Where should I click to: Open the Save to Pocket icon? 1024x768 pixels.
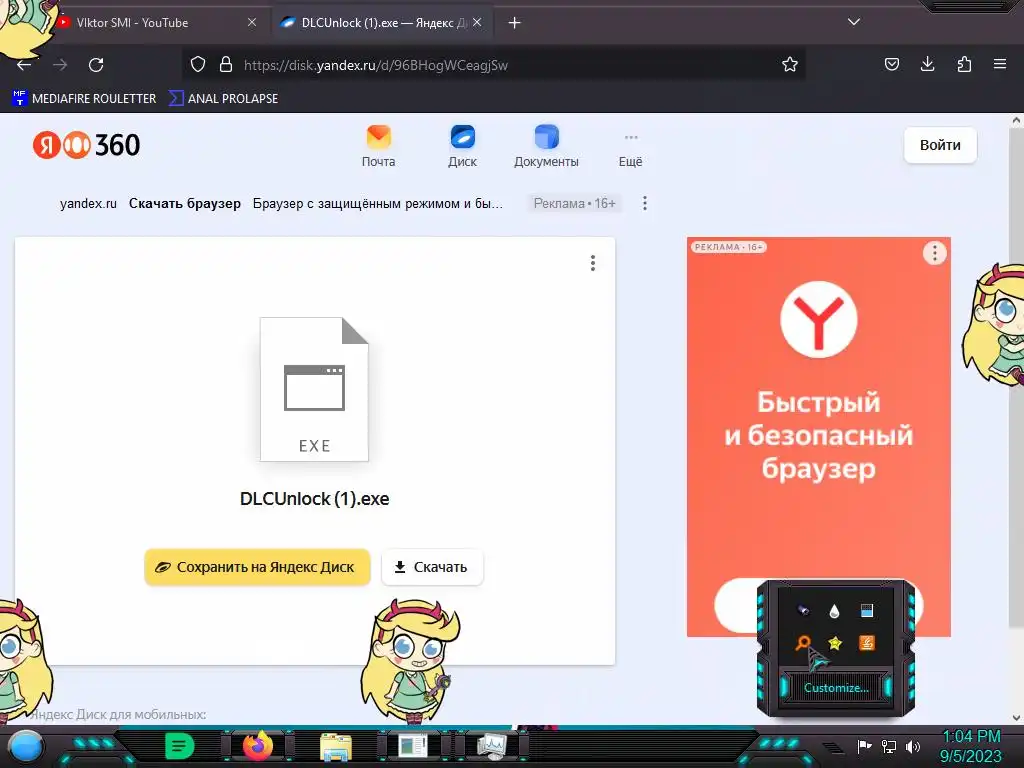pos(891,64)
